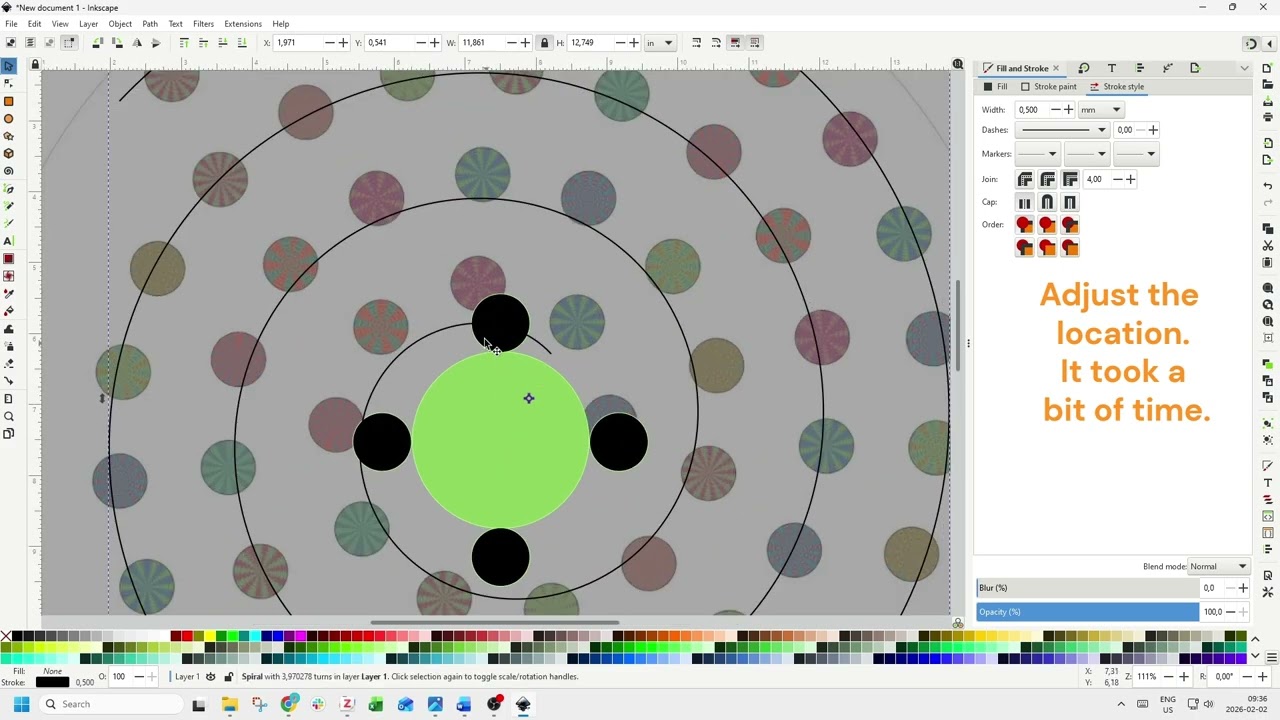Click the Print document icon
Viewport: 1280px width, 720px height.
pos(1268,117)
